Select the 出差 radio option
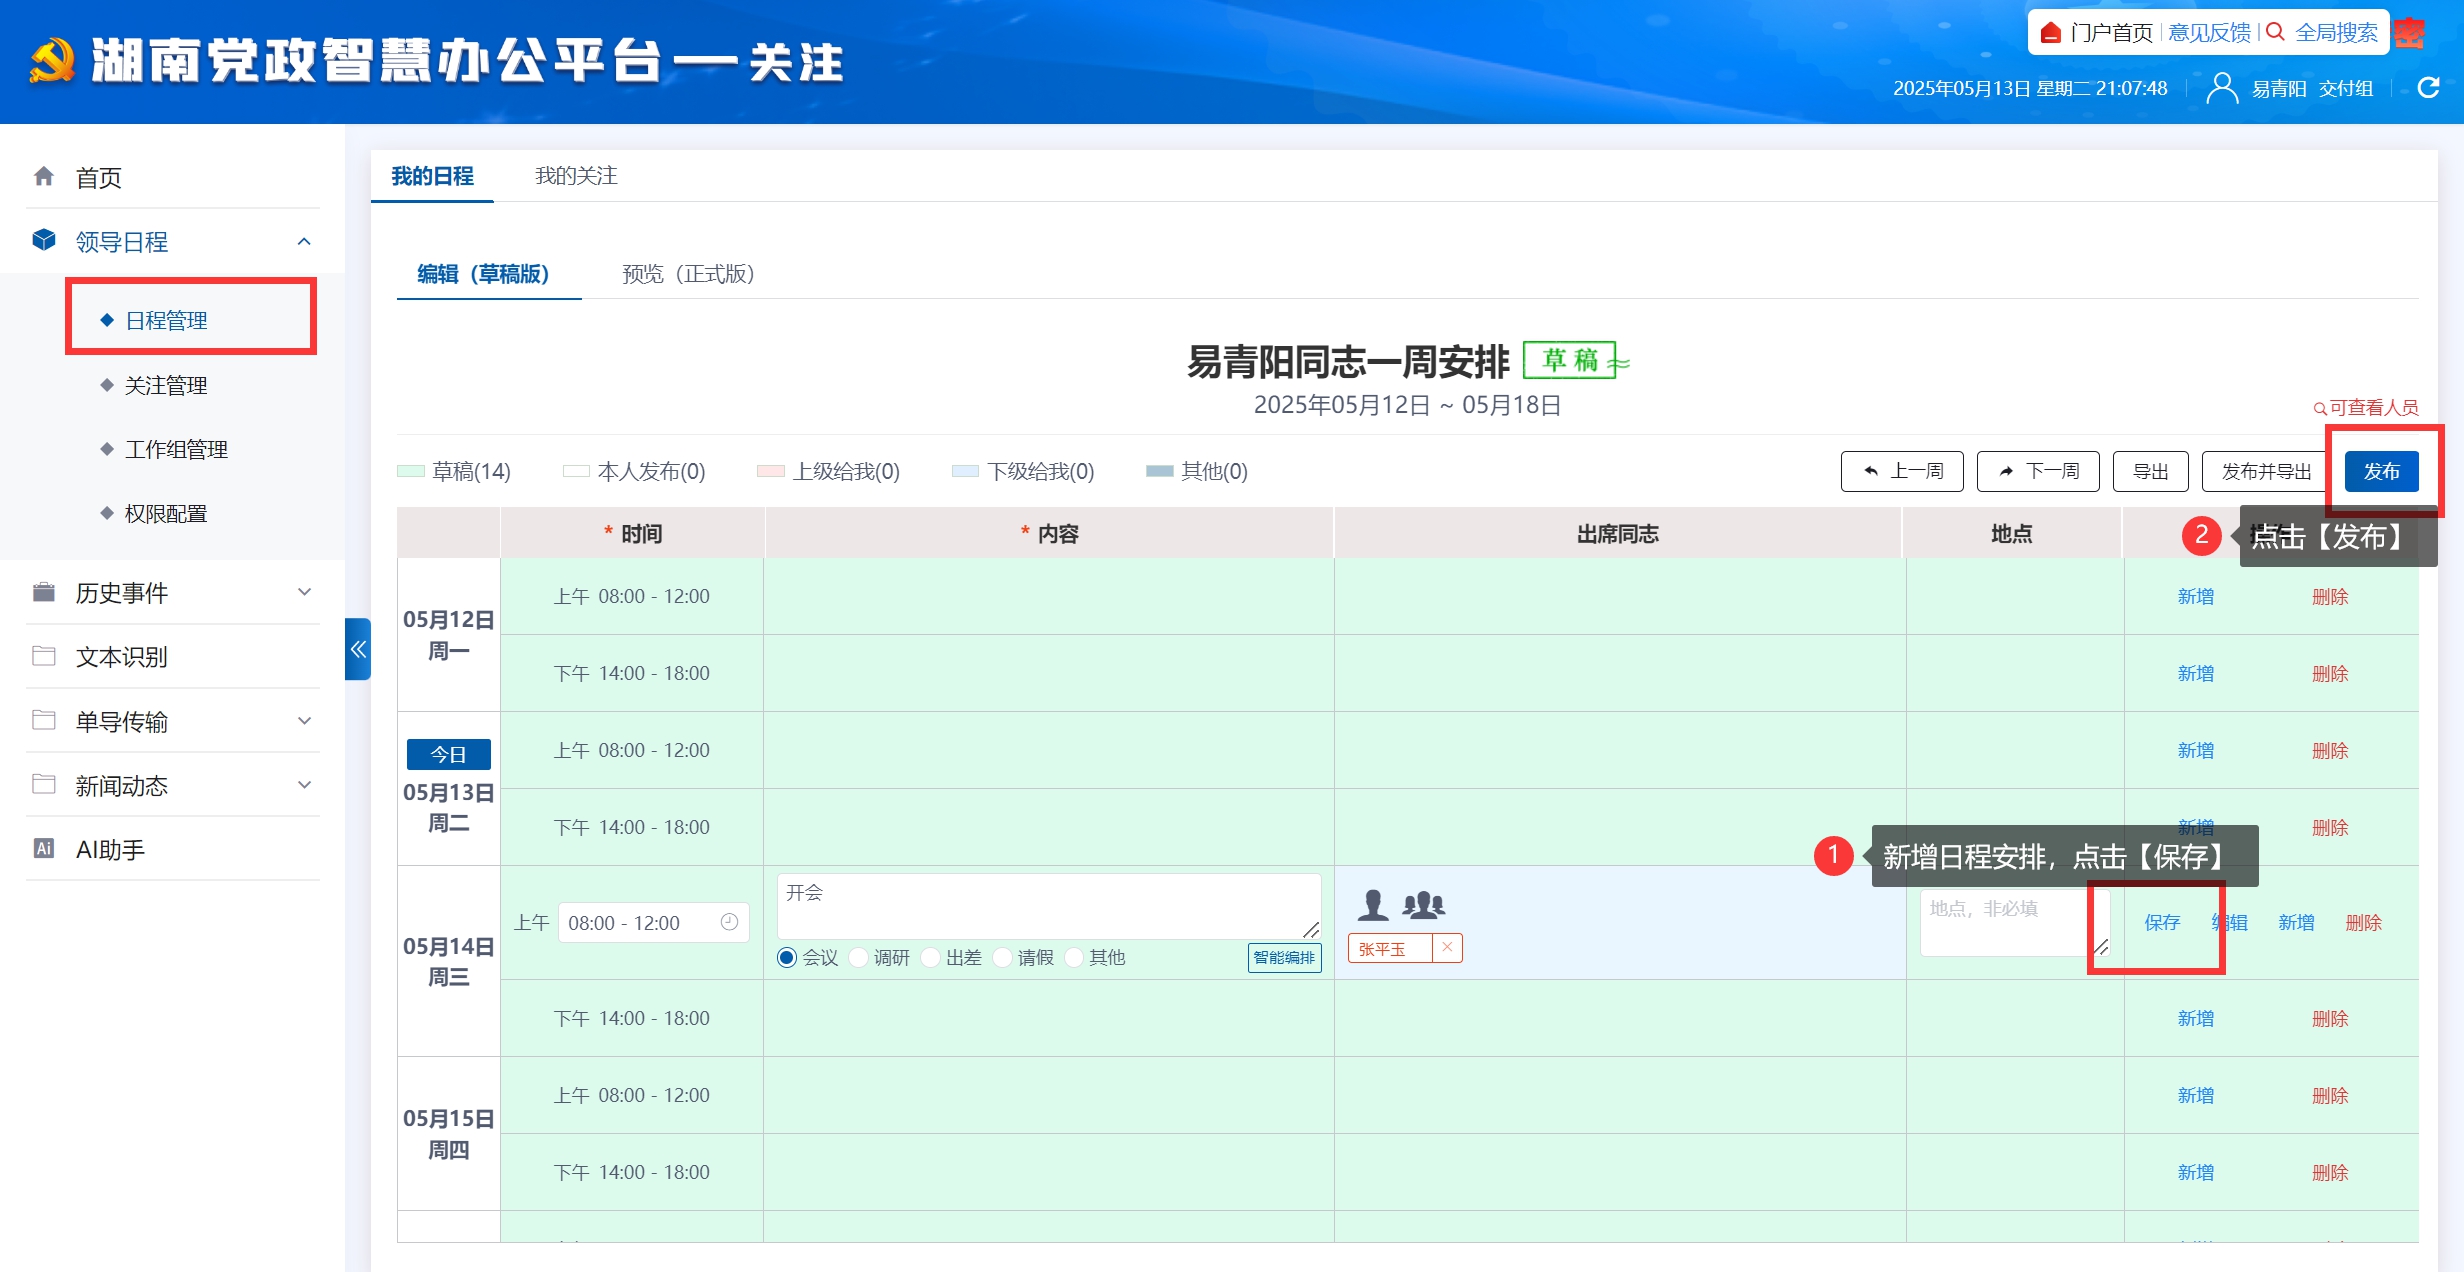The width and height of the screenshot is (2464, 1272). click(931, 958)
